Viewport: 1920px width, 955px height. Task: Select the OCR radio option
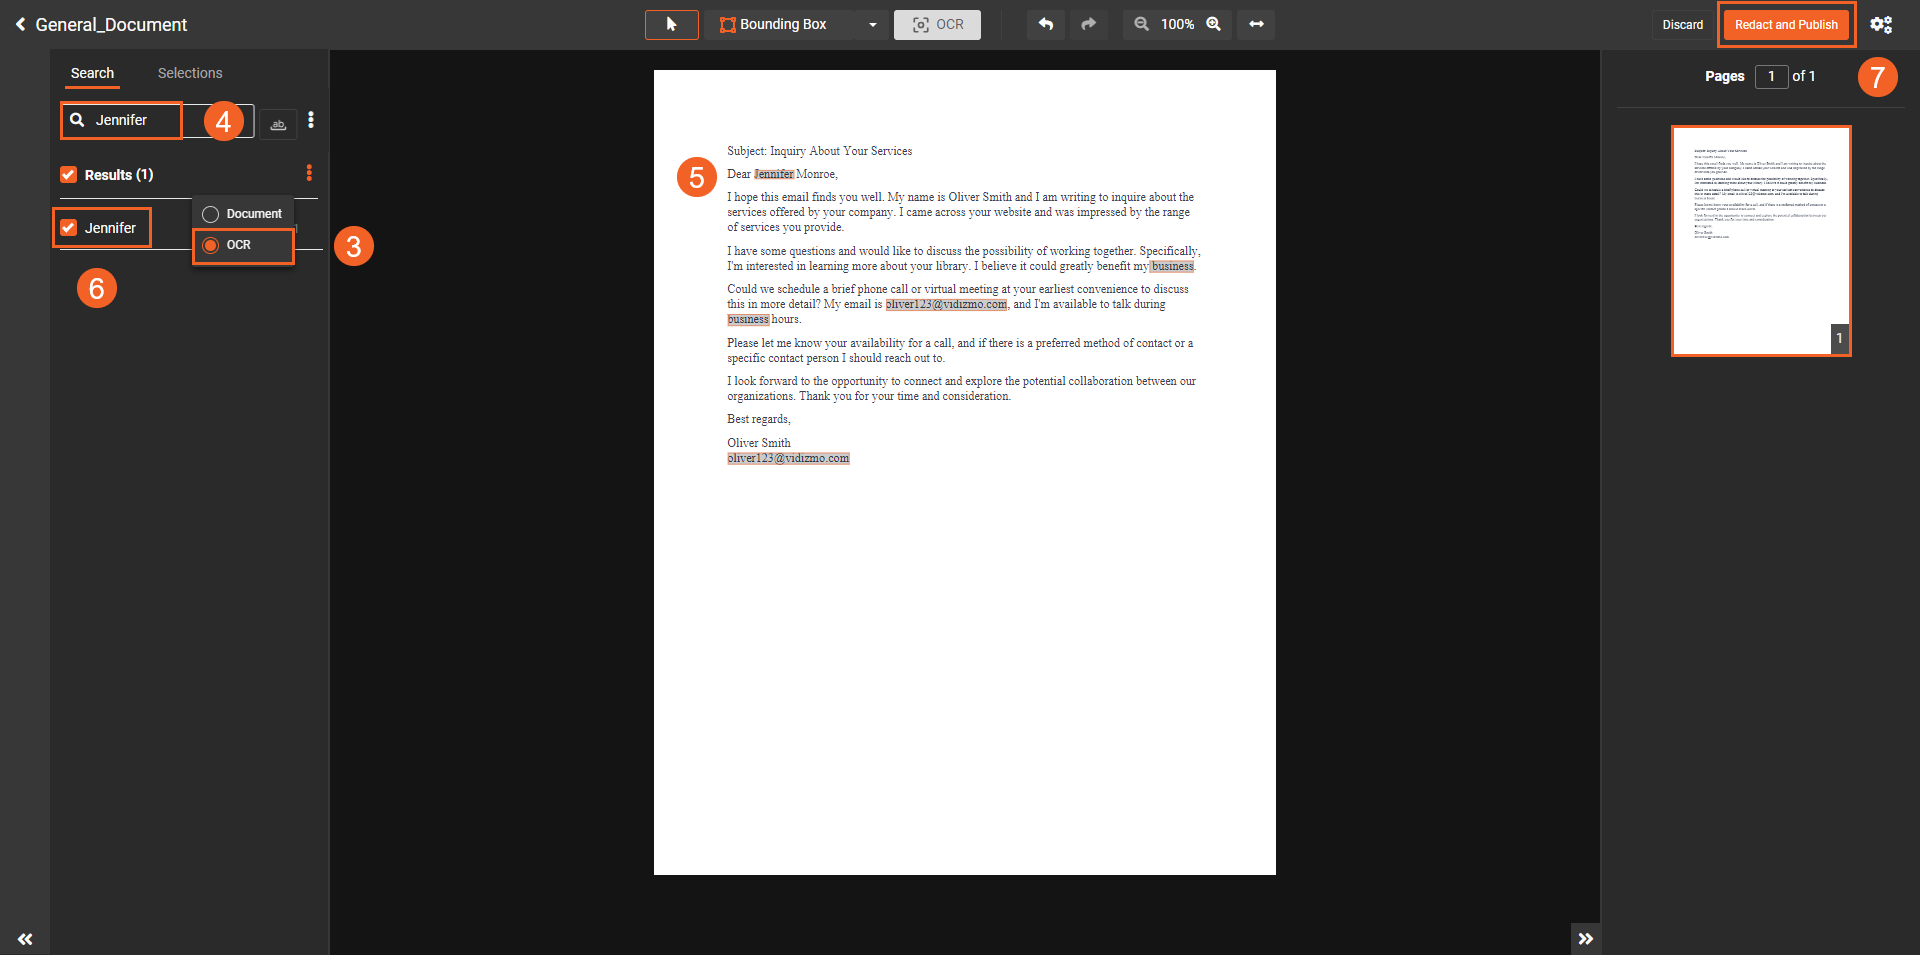tap(211, 245)
